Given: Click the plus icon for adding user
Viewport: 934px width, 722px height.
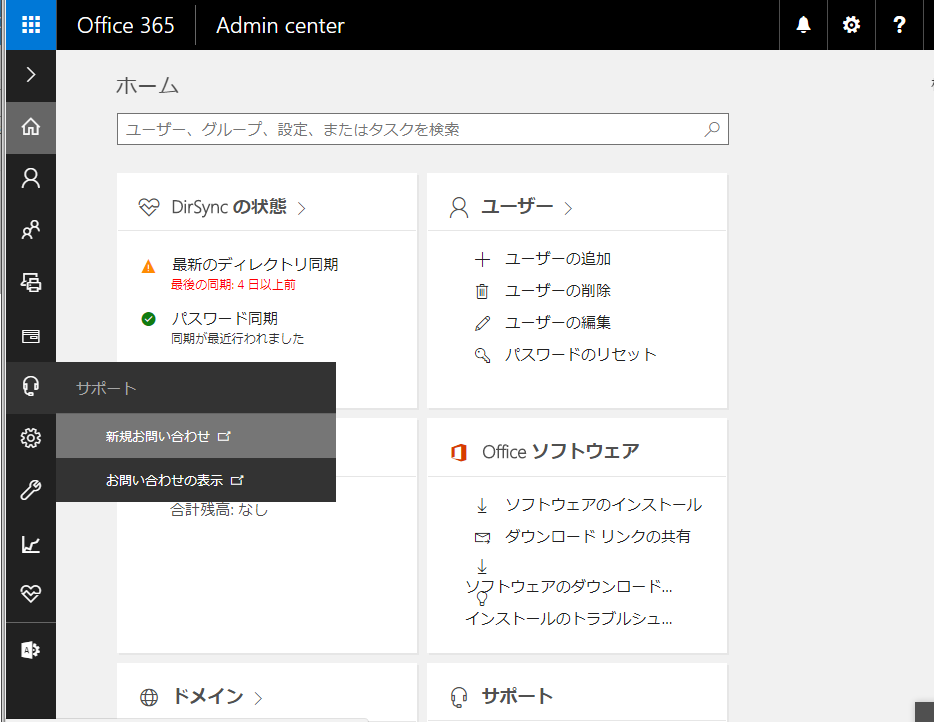Looking at the screenshot, I should (x=482, y=260).
